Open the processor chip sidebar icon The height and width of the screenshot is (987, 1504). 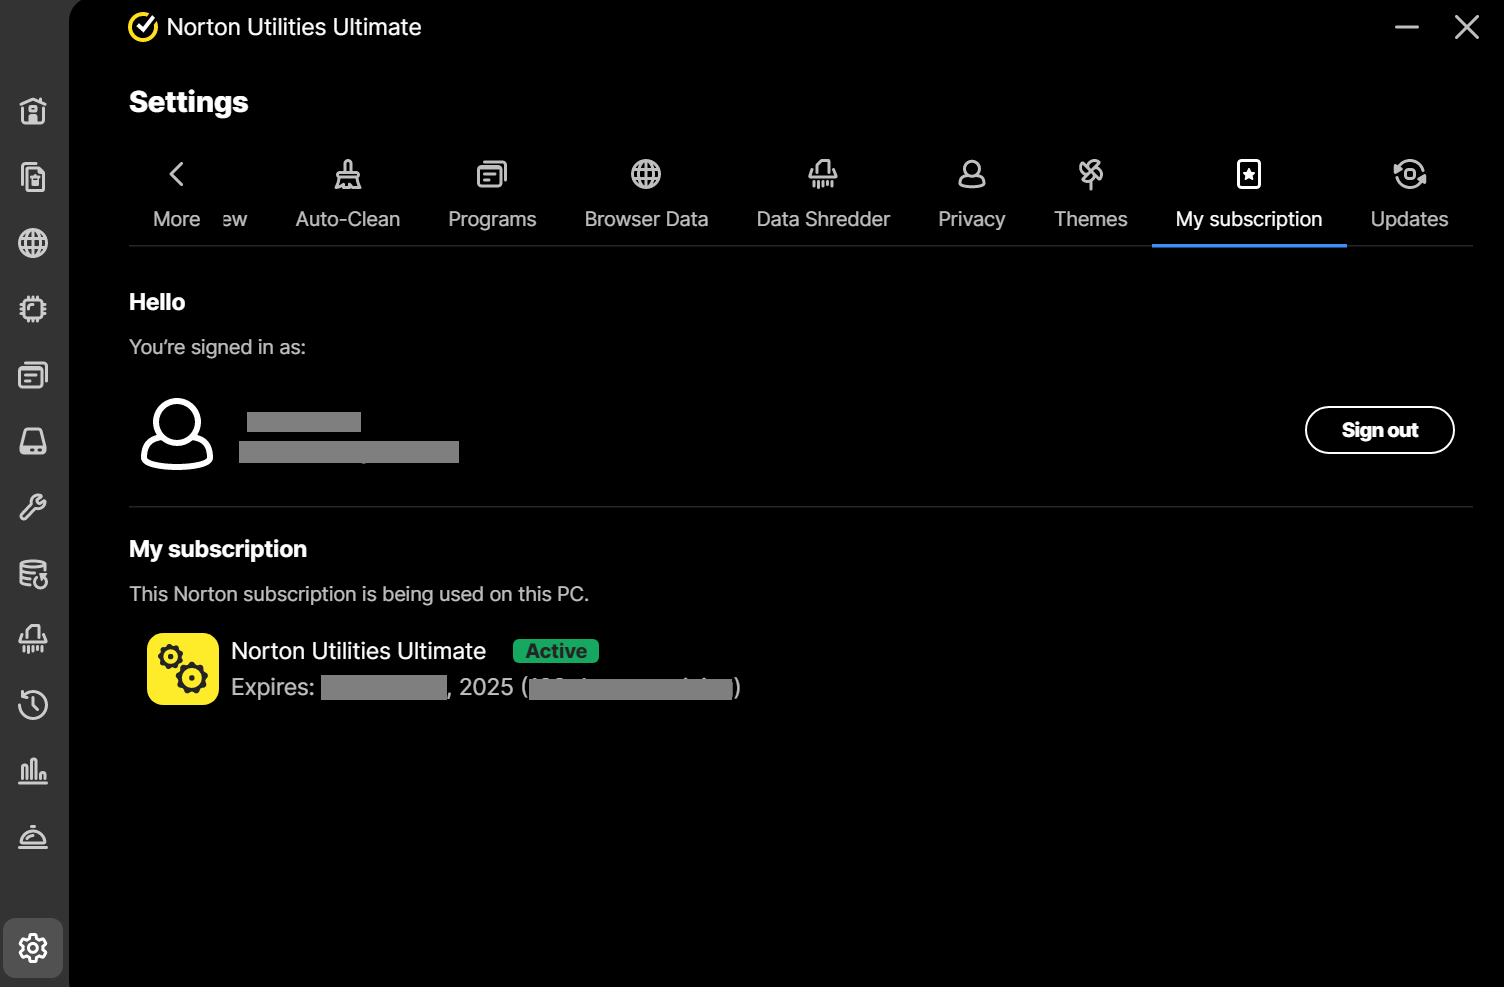33,309
